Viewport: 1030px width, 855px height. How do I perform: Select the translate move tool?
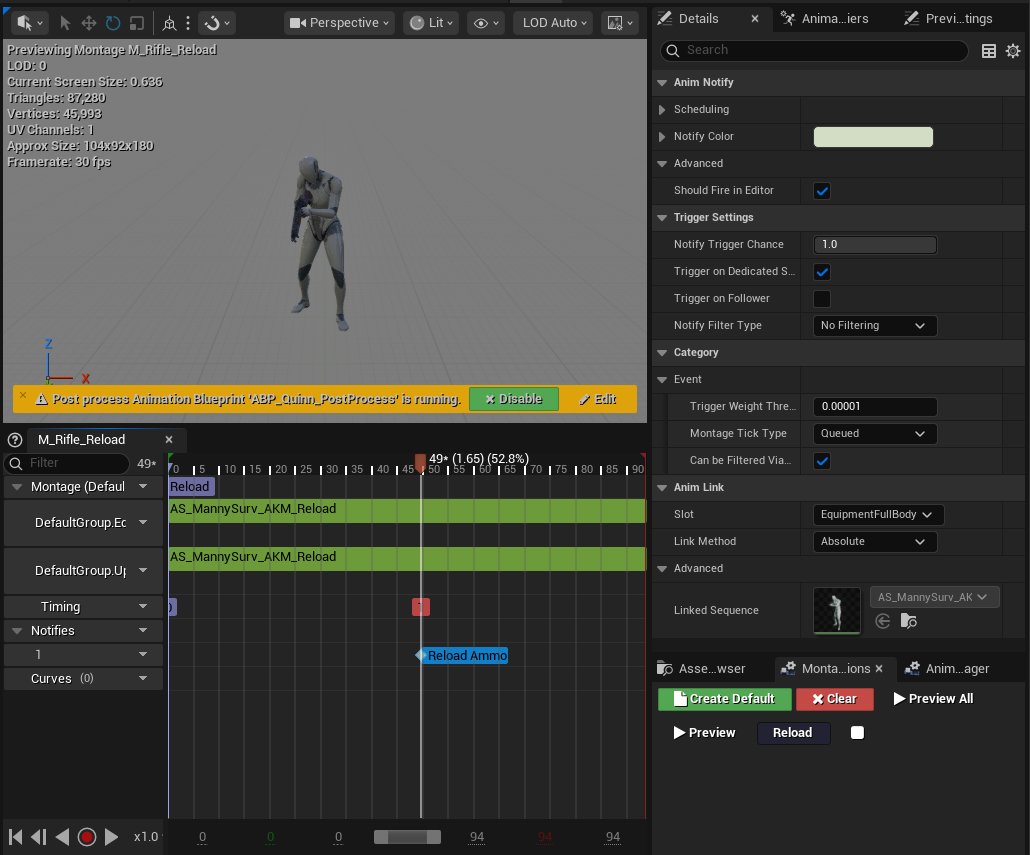coord(89,23)
